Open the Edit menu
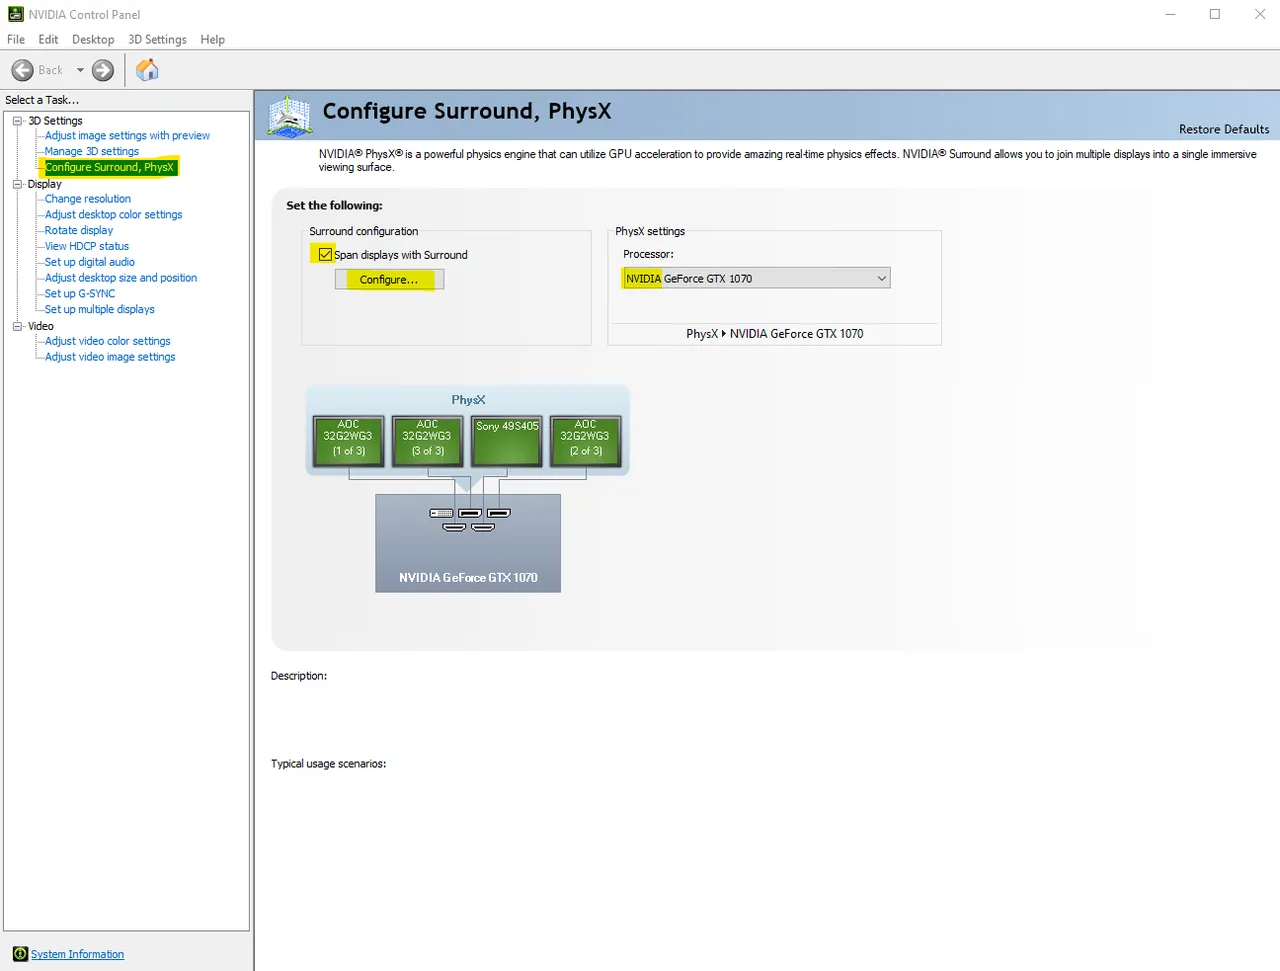This screenshot has width=1280, height=971. (48, 39)
